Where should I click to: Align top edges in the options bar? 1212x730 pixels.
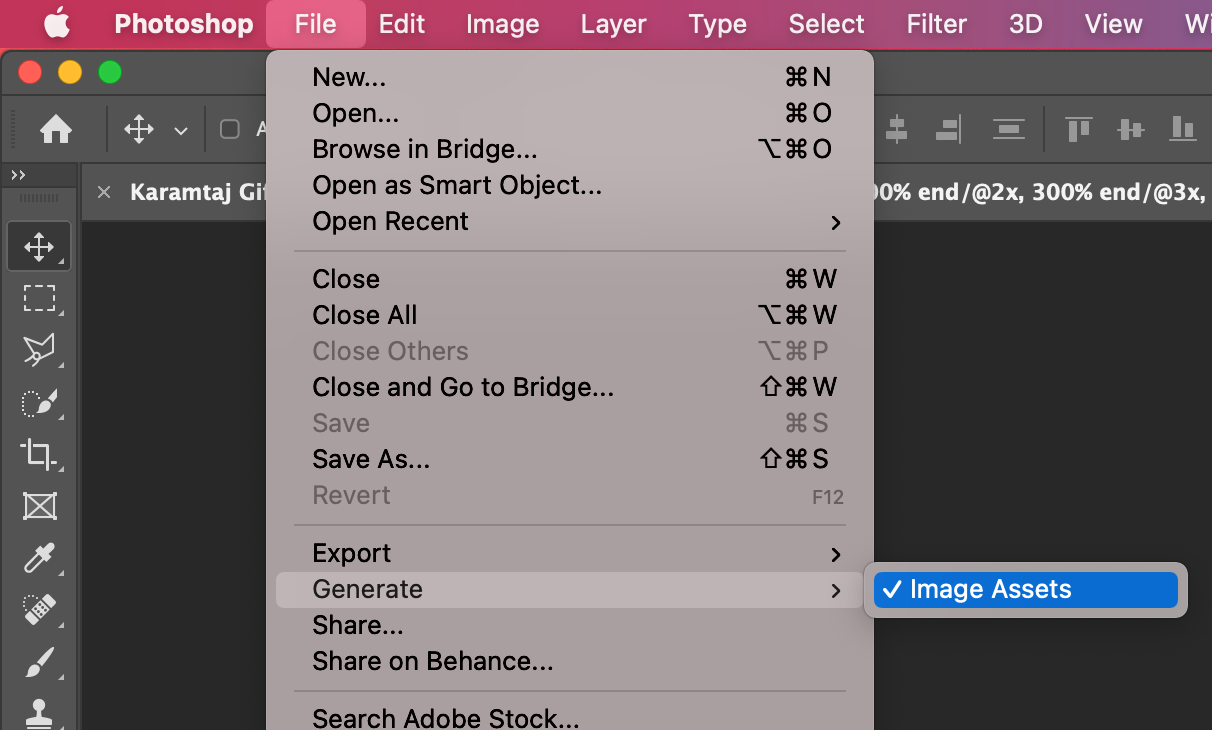tap(1078, 129)
